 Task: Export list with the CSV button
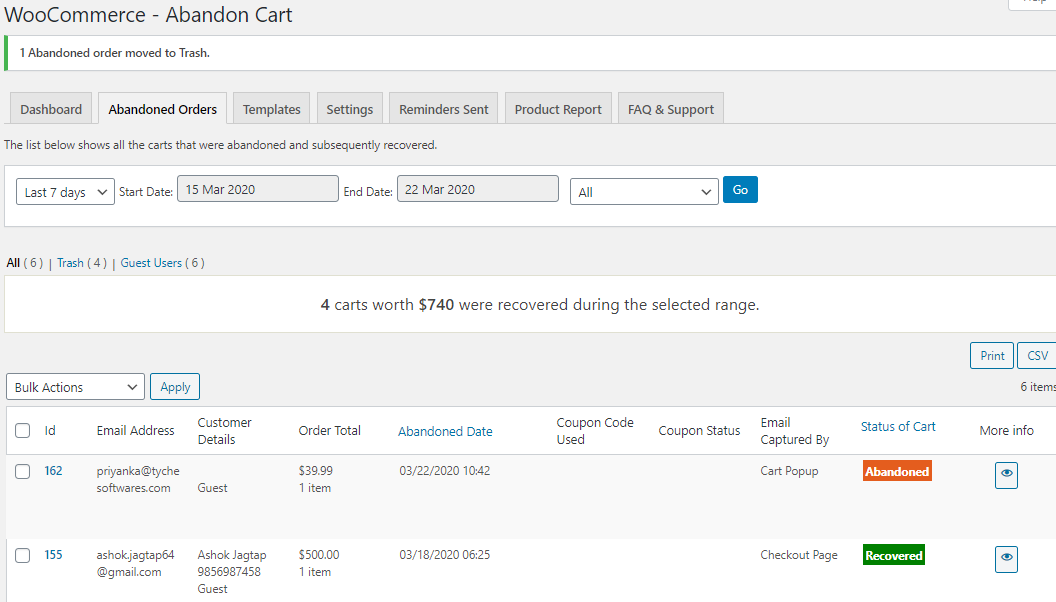1037,356
